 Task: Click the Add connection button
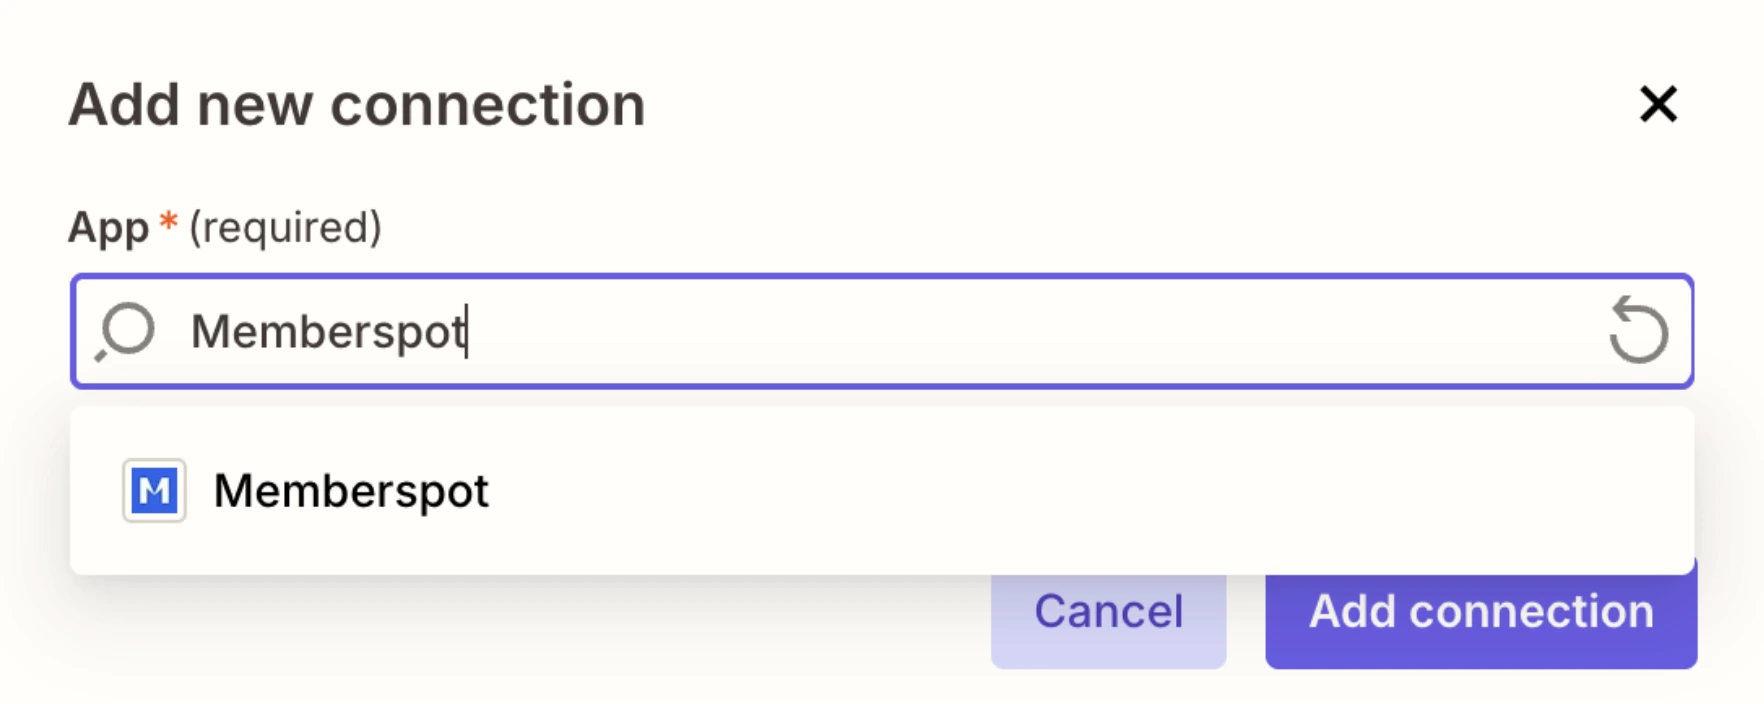[1479, 613]
